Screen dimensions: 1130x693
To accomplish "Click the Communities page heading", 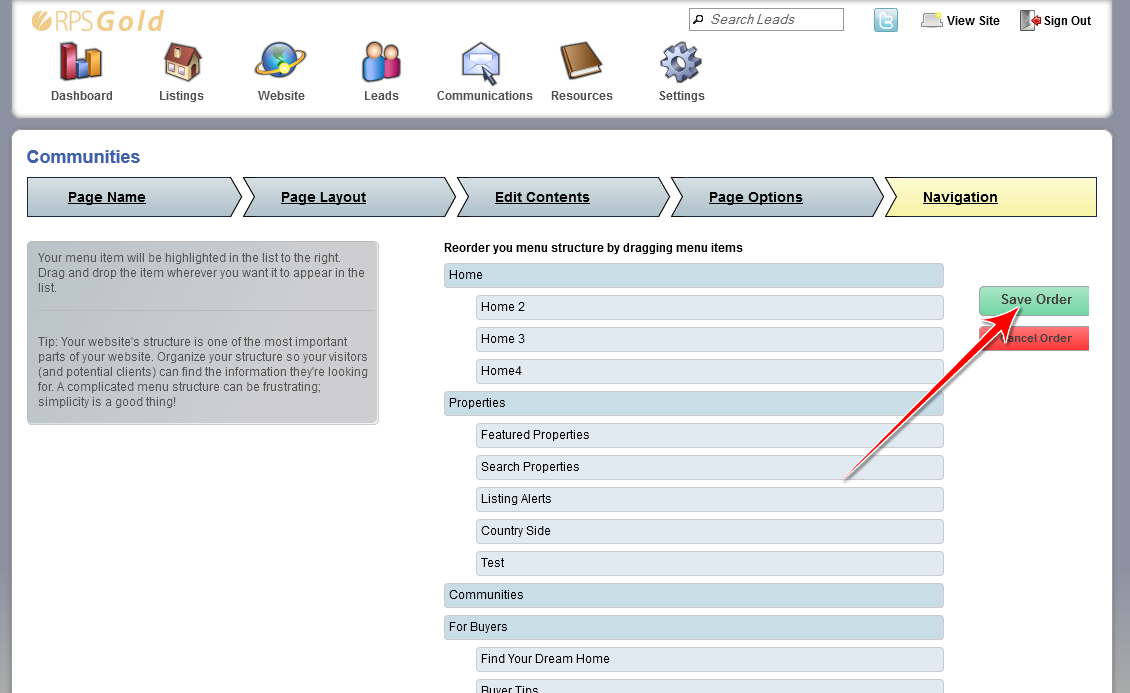I will pyautogui.click(x=84, y=157).
